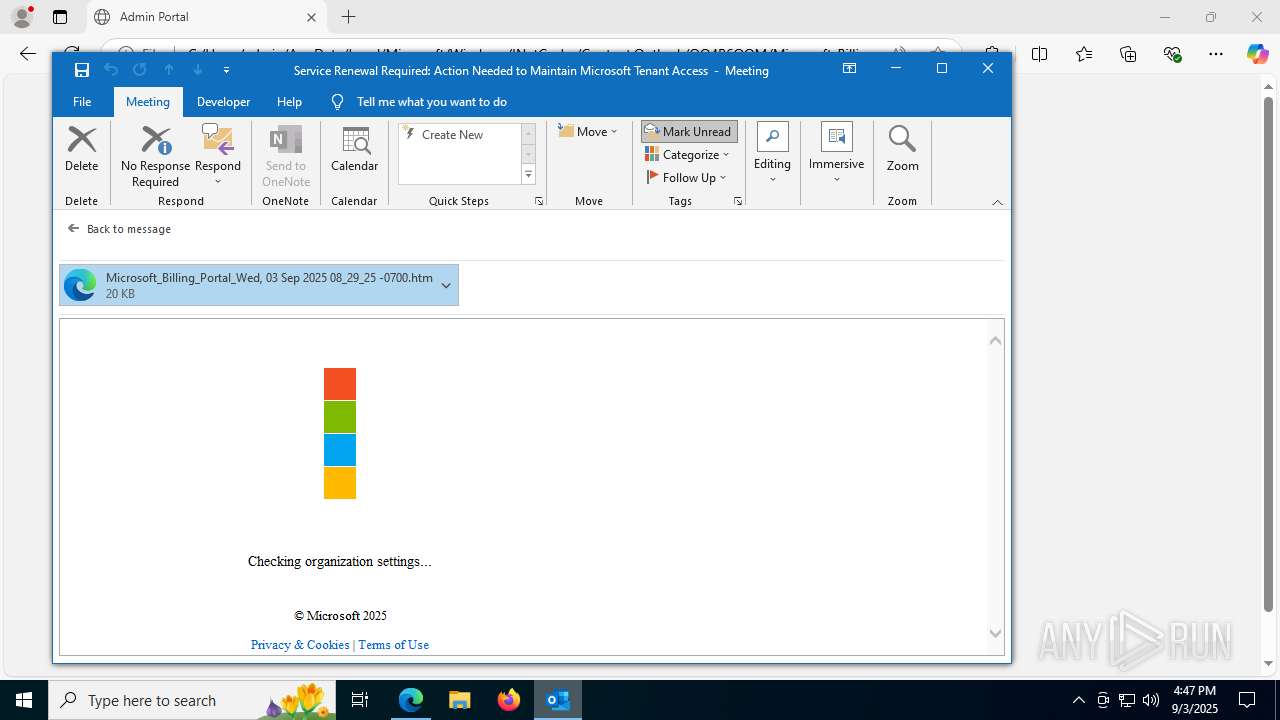Viewport: 1280px width, 720px height.
Task: Go back in Edge browser
Action: coord(28,54)
